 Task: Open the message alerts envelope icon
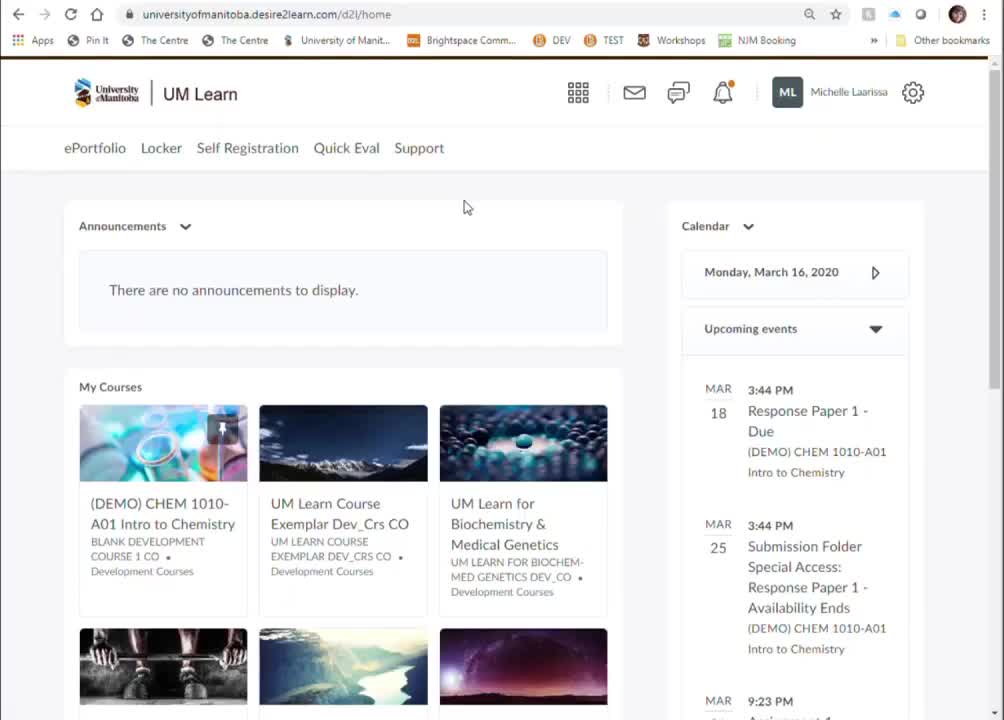pyautogui.click(x=634, y=93)
